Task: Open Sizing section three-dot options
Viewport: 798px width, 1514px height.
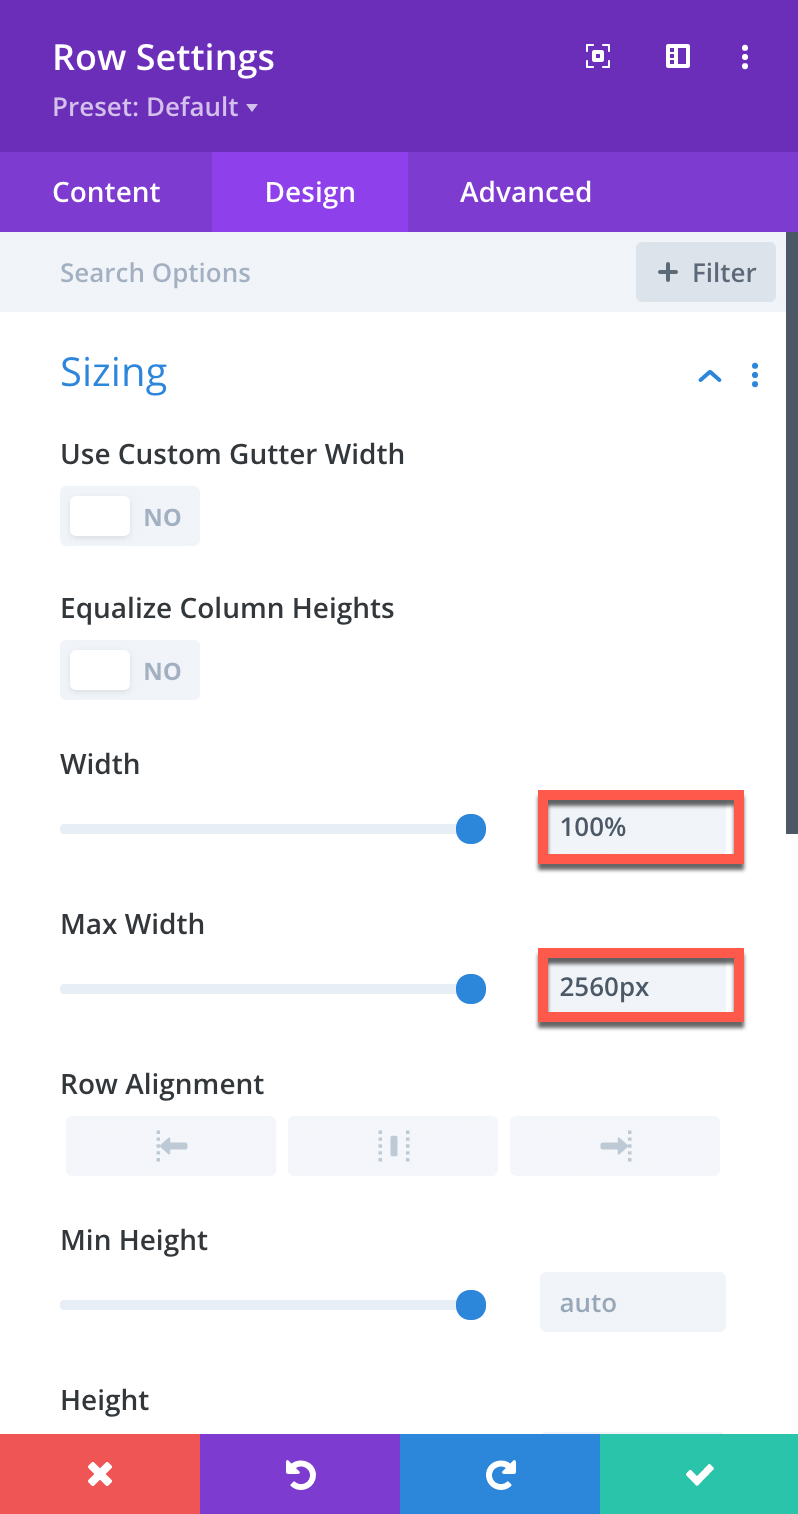Action: [x=755, y=375]
